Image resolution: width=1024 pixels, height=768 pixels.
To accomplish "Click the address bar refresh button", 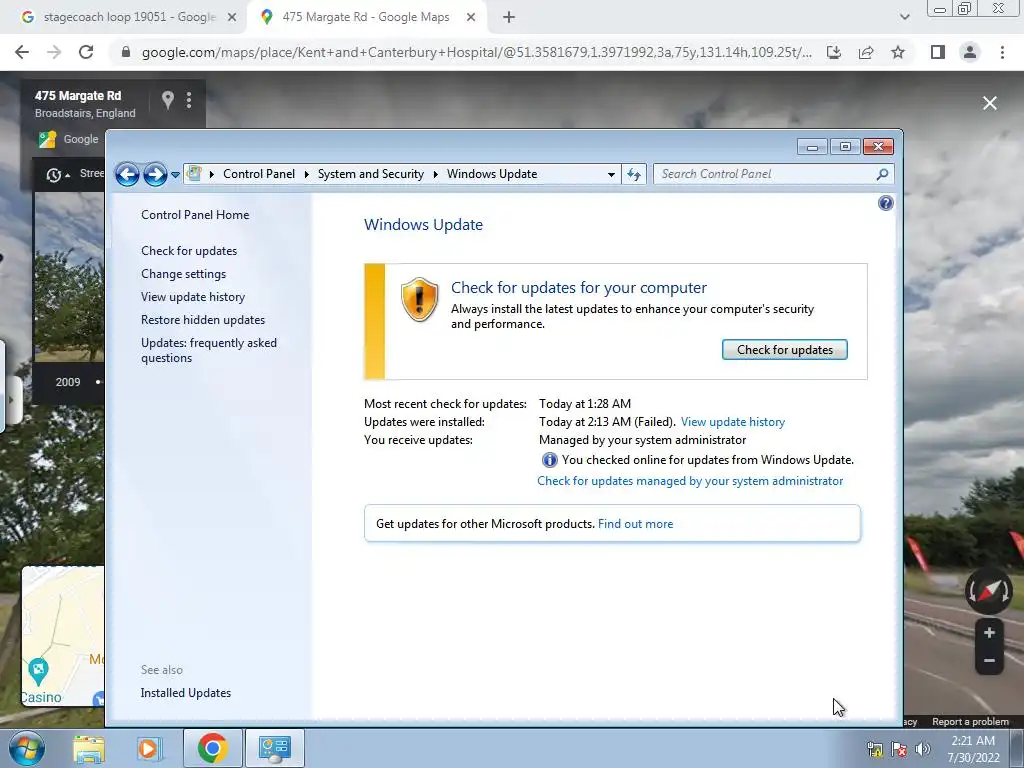I will coord(633,174).
